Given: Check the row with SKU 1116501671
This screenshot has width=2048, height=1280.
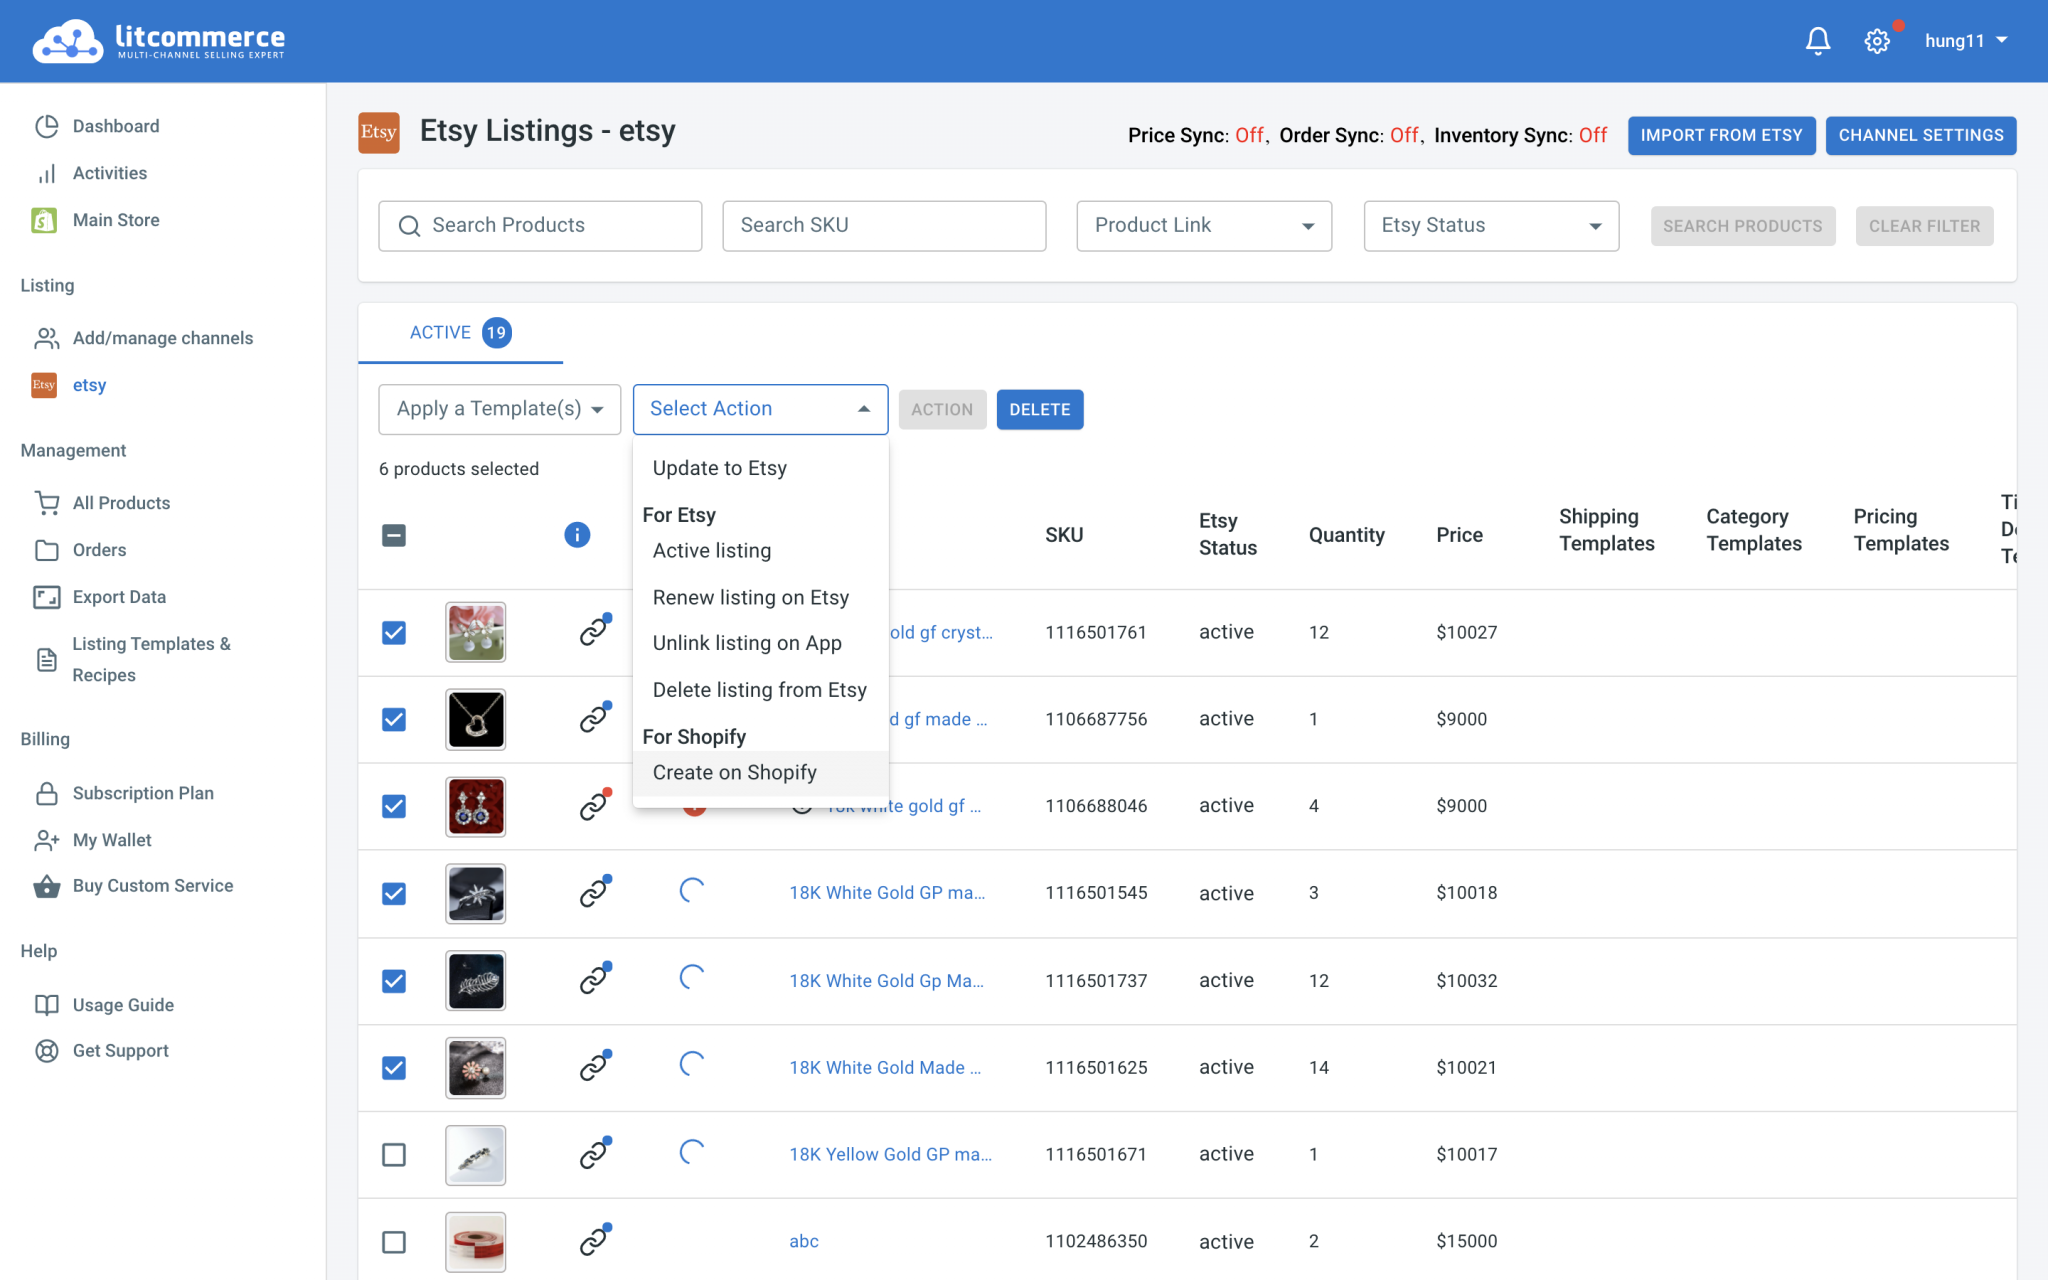Looking at the screenshot, I should click(x=394, y=1155).
